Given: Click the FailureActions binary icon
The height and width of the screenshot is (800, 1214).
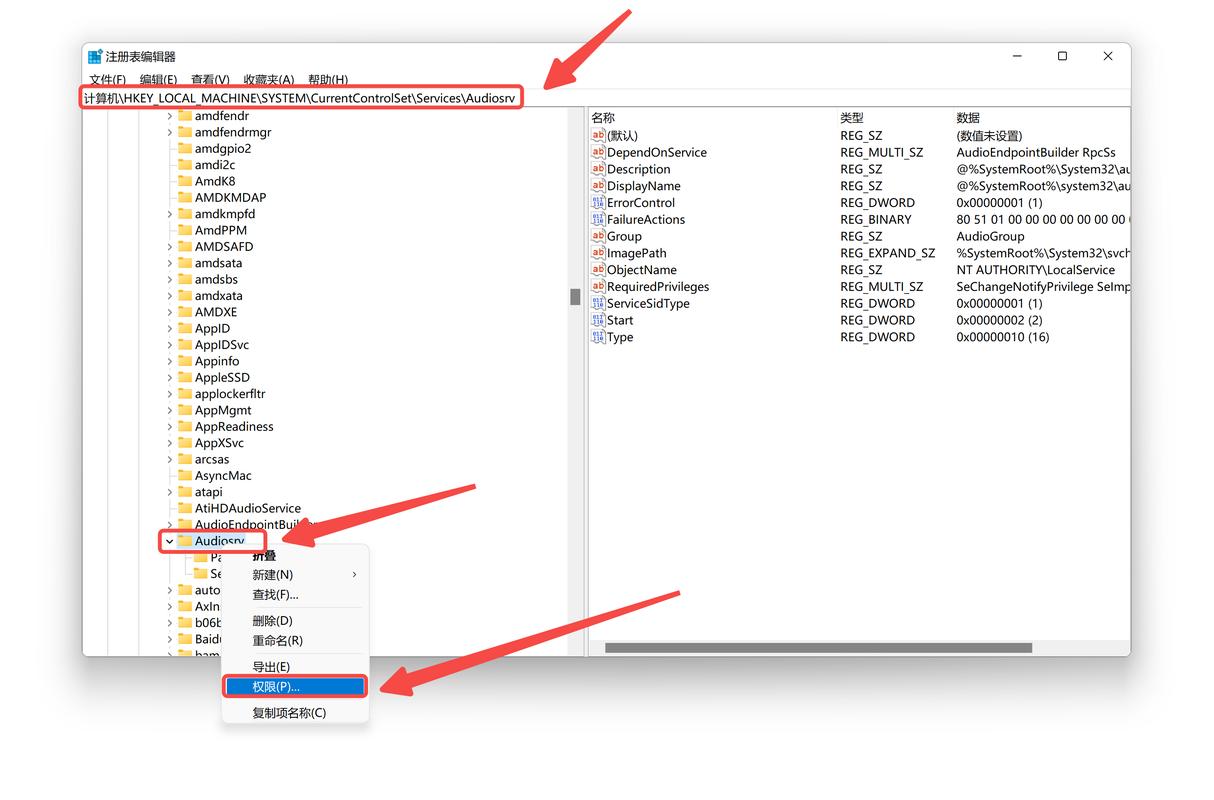Looking at the screenshot, I should pyautogui.click(x=598, y=219).
